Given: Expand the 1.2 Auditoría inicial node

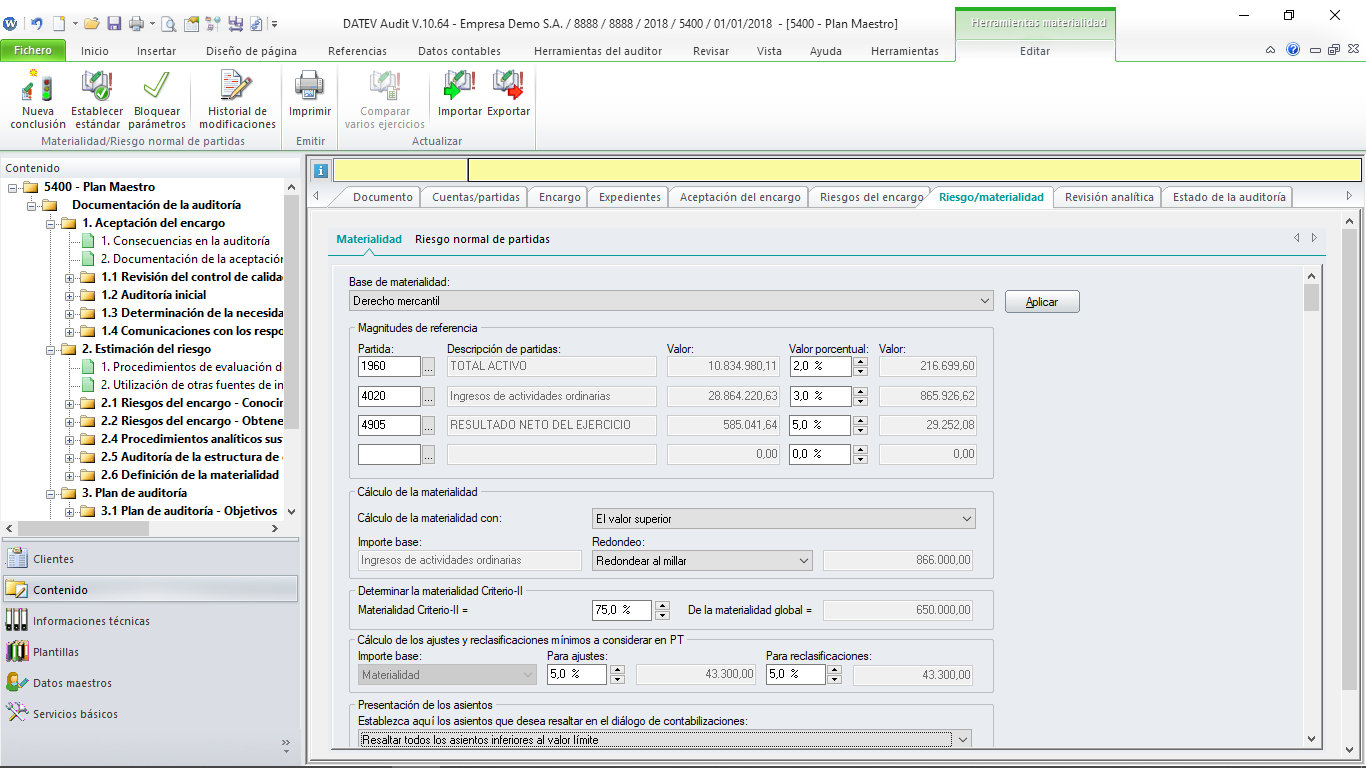Looking at the screenshot, I should (70, 295).
